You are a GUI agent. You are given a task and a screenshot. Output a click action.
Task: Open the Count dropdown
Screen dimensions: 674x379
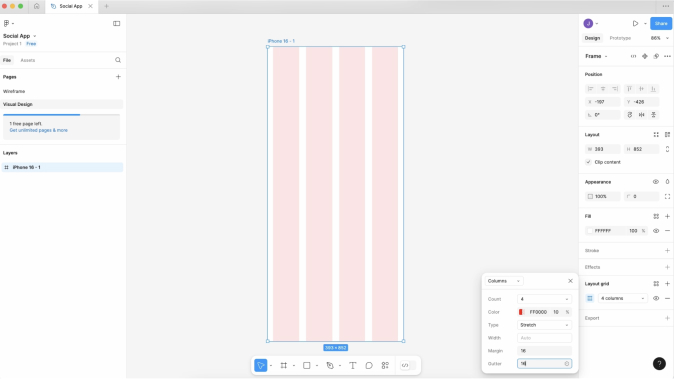544,299
